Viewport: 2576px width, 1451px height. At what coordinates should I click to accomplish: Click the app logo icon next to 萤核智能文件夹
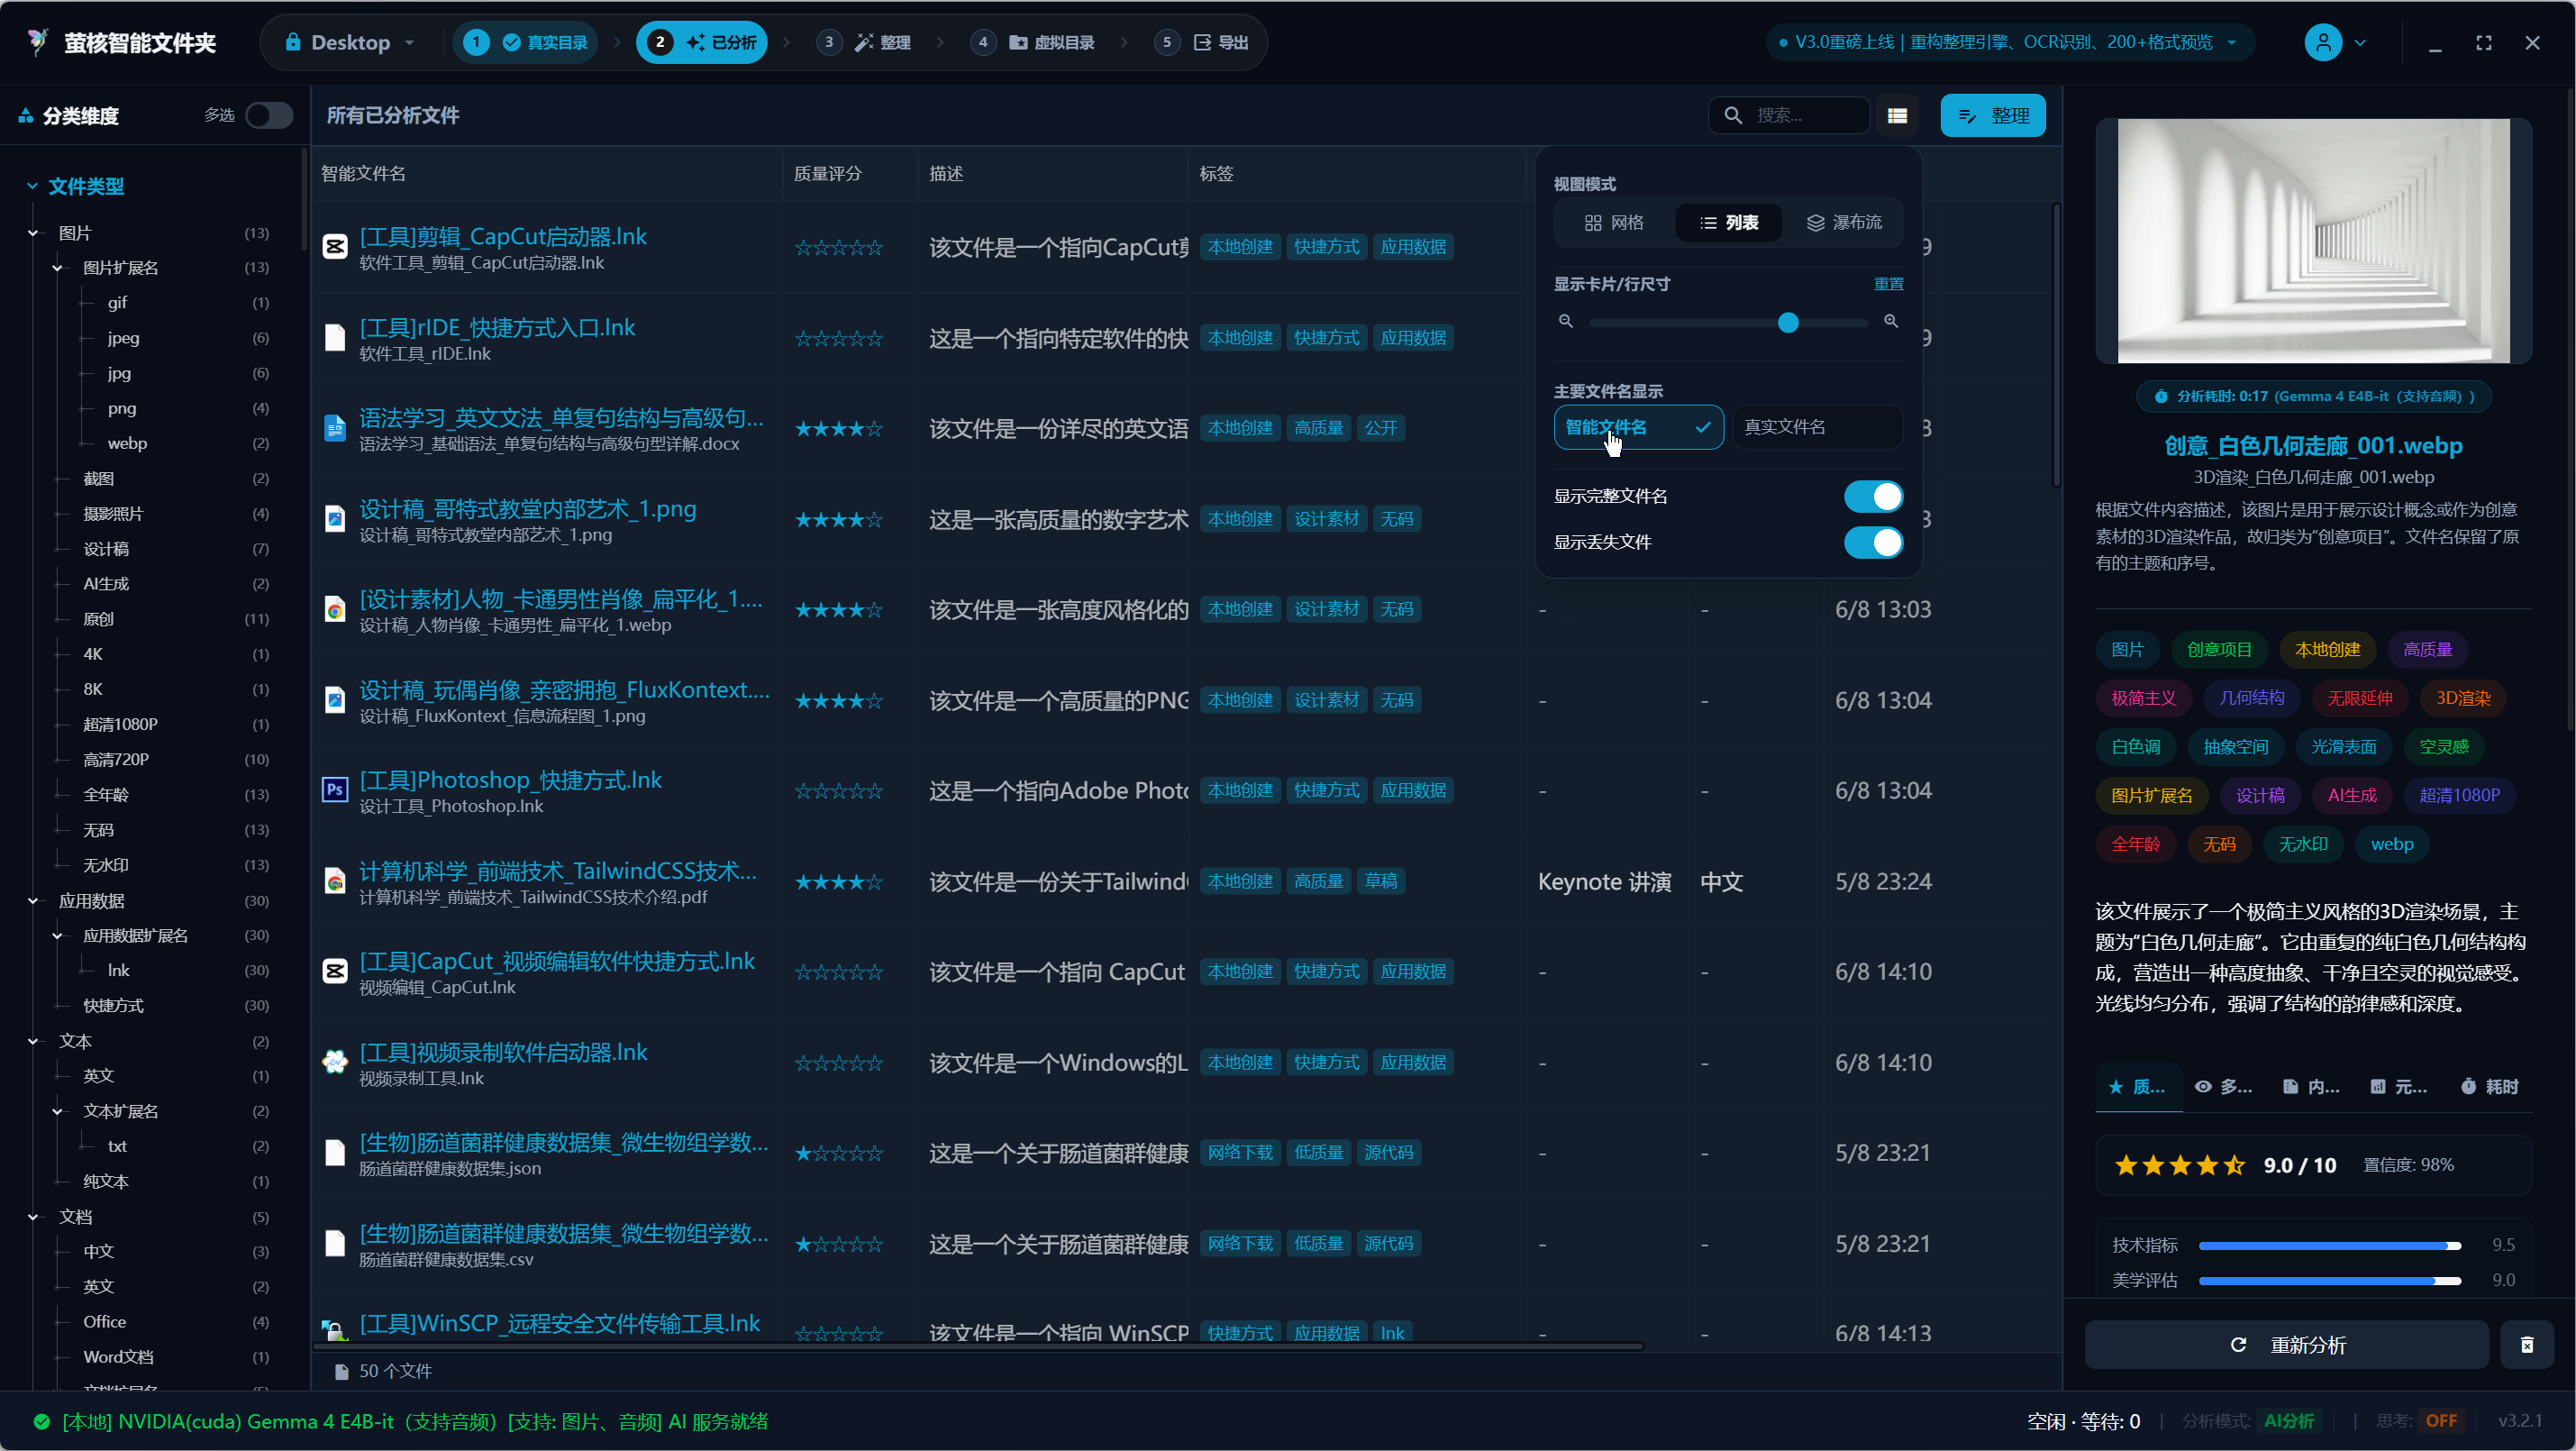pos(38,42)
